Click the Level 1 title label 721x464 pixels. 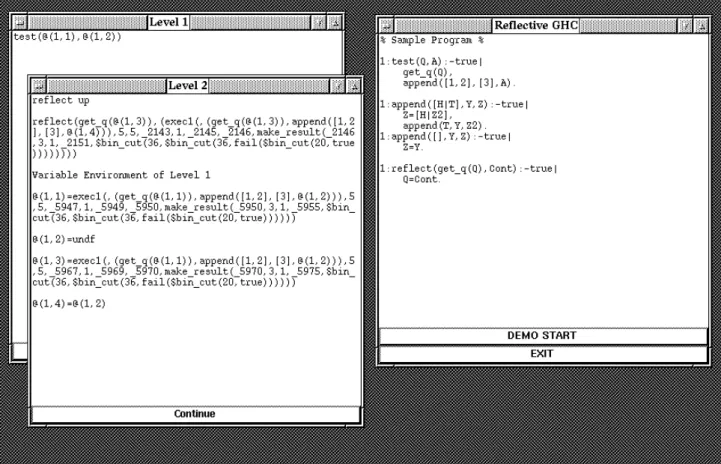[169, 22]
